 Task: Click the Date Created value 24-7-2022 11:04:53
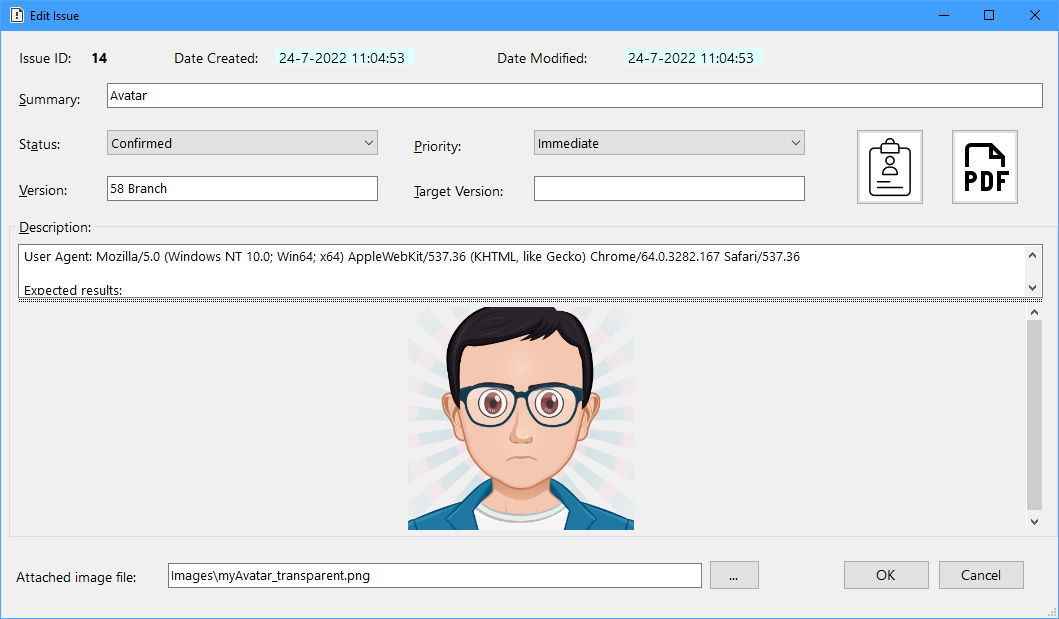pos(342,58)
